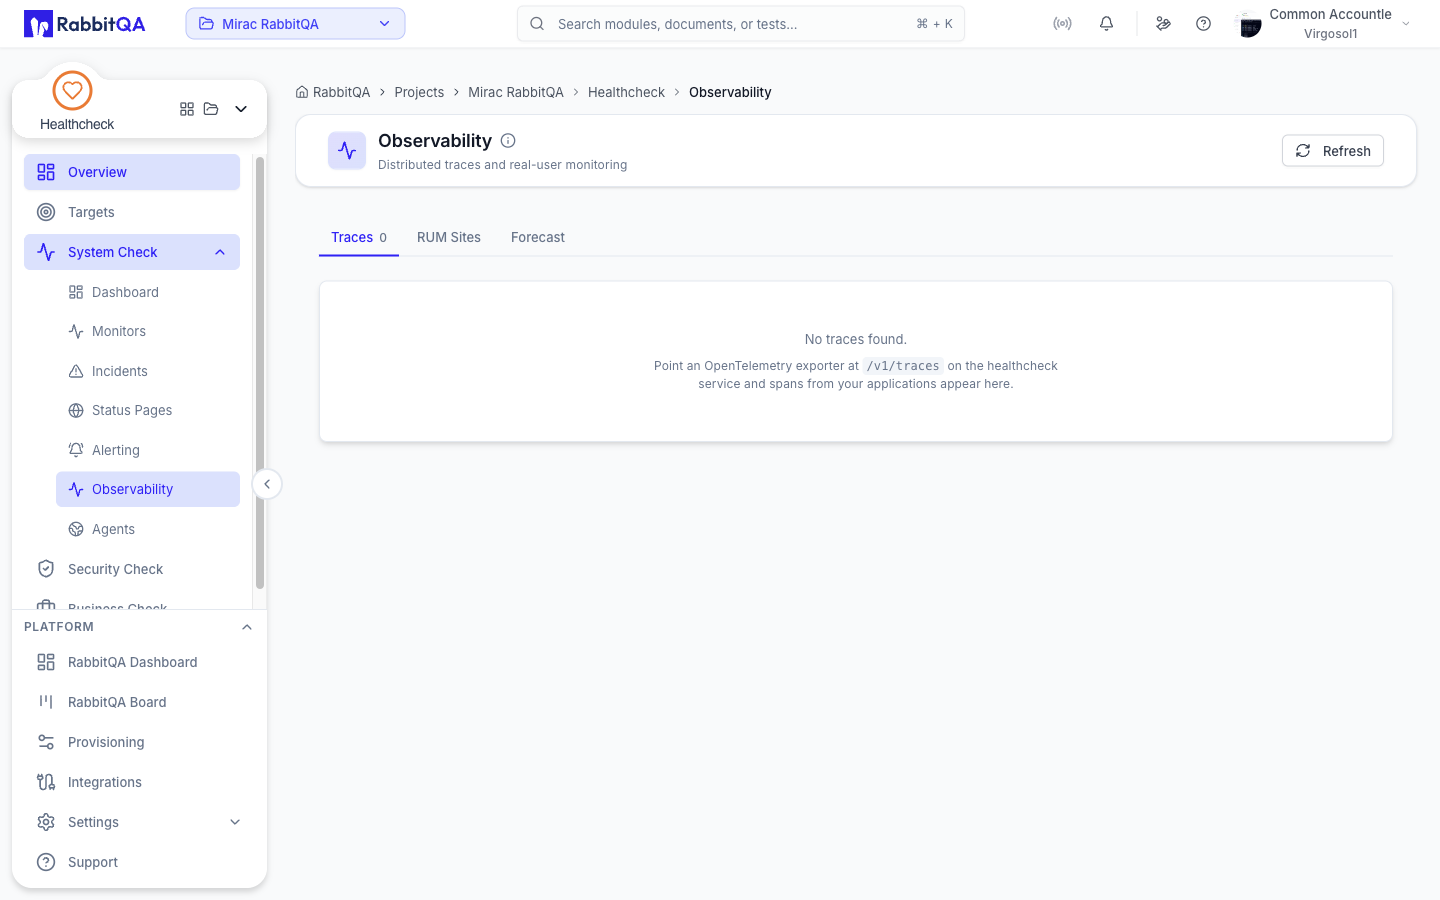
Task: Click the /v1/traces code text
Action: tap(903, 366)
